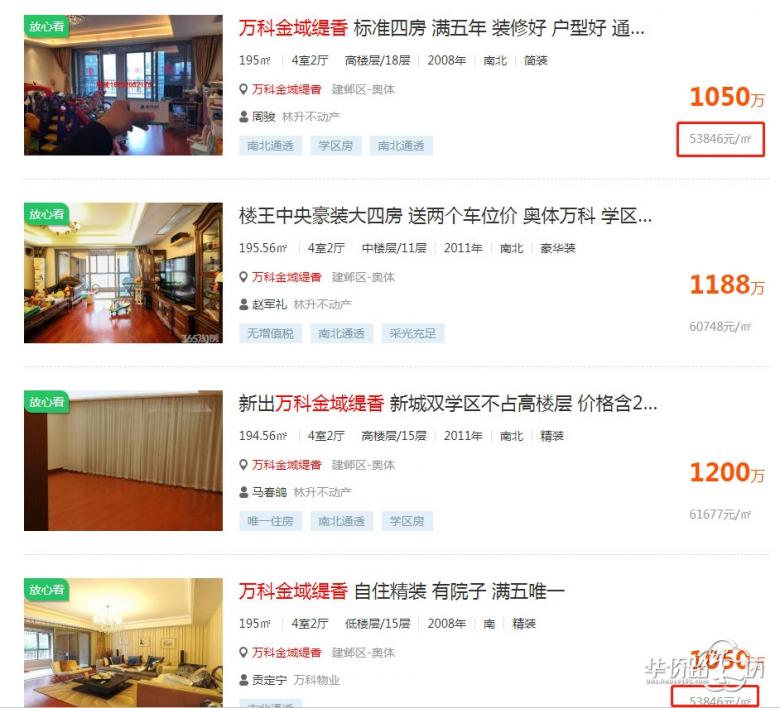Open the listing titled 新出万科金域缇香 新城双学区
The image size is (780, 708).
[448, 404]
